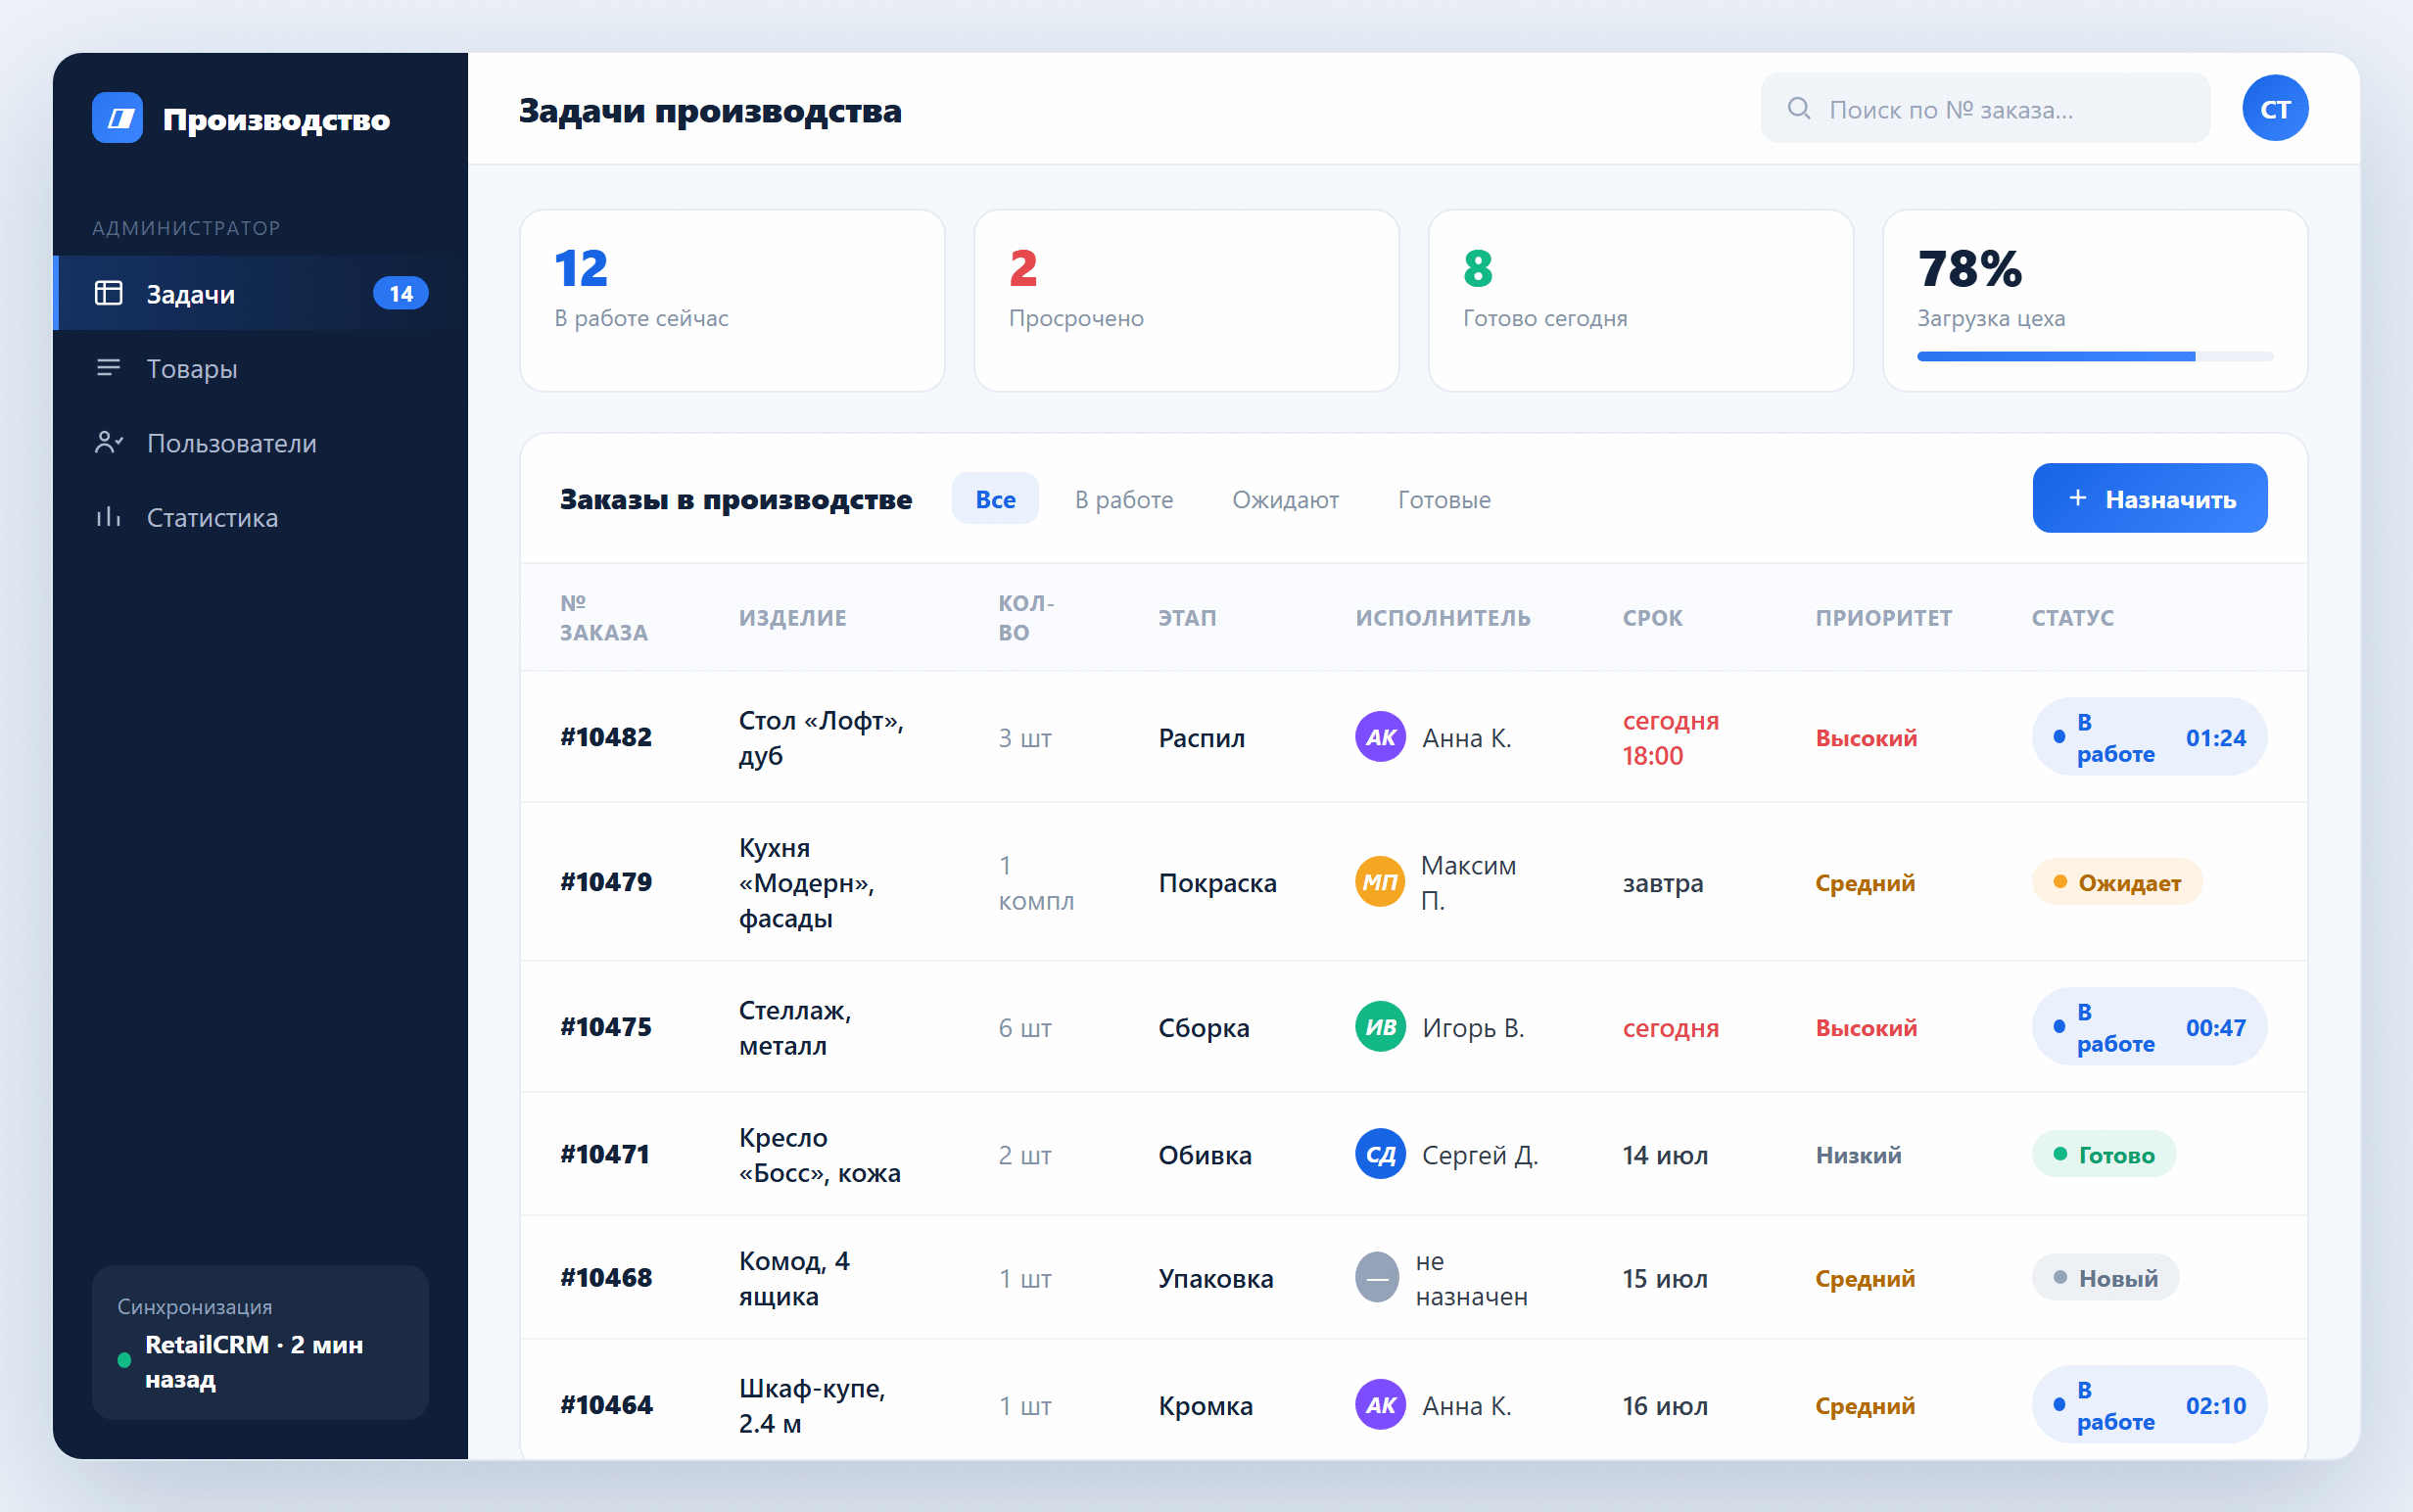This screenshot has height=1512, width=2413.
Task: Open the «В работе сейчас» stat card
Action: click(732, 300)
